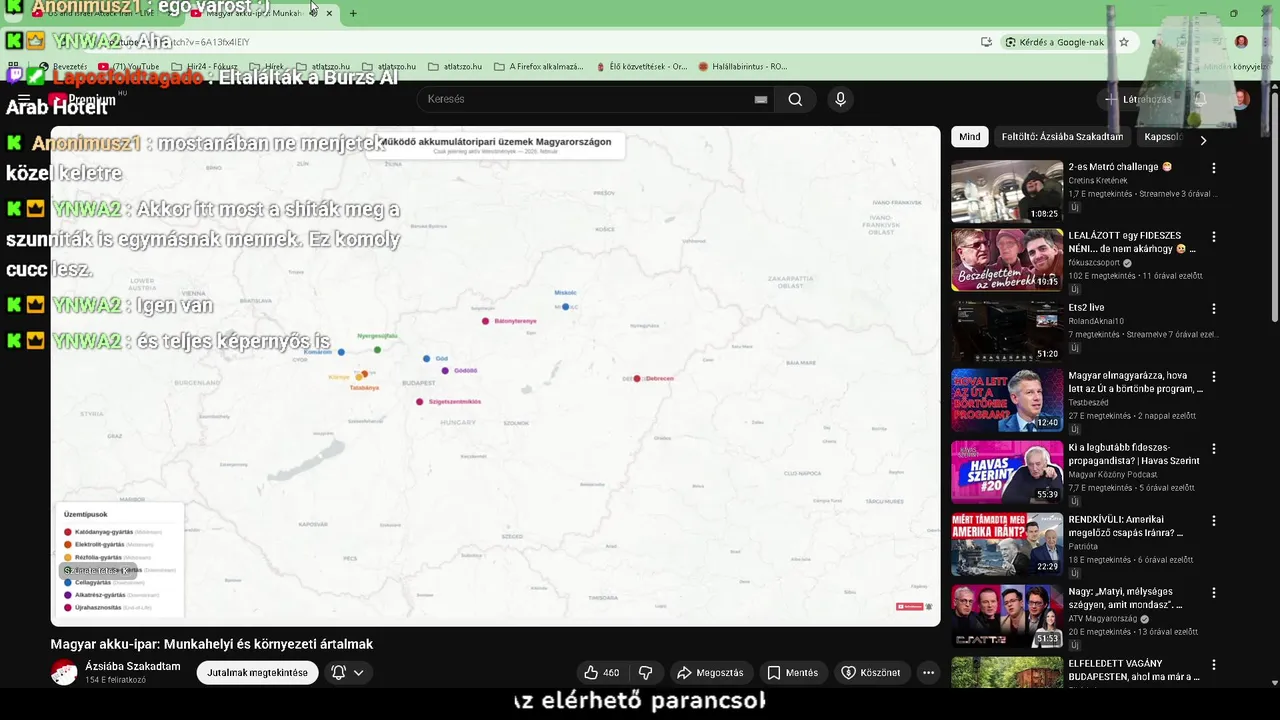Image resolution: width=1280 pixels, height=720 pixels.
Task: Open options for LEALÁZOTT egy FIDESZES video
Action: click(1214, 238)
